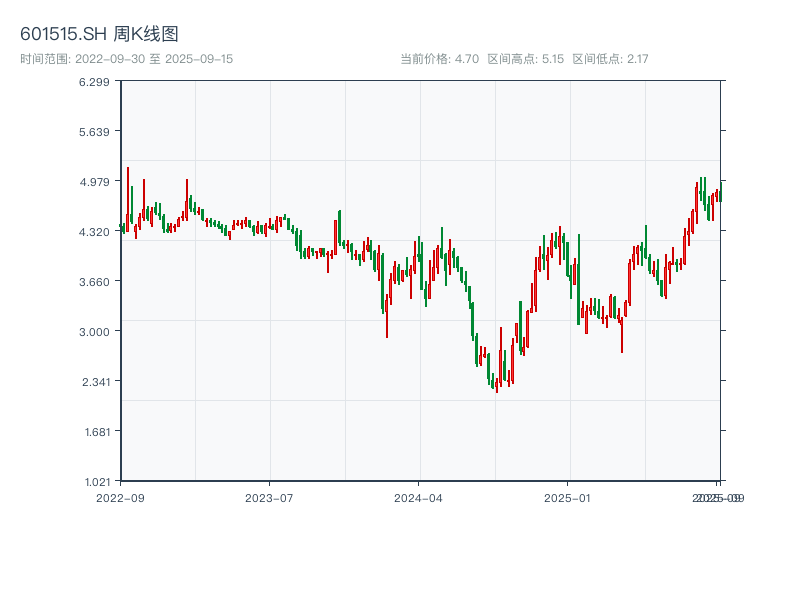800x600 pixels.
Task: Click the overlapping 2025-09 x-axis label
Action: coord(719,497)
